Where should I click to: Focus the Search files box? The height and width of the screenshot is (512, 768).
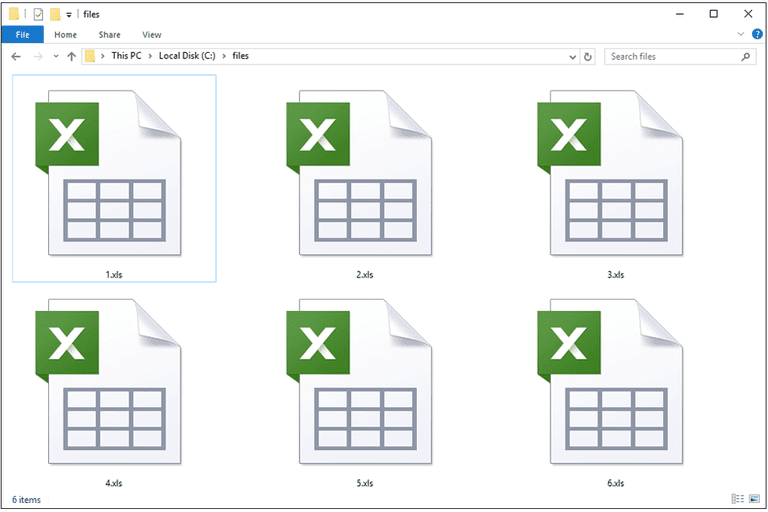point(680,57)
